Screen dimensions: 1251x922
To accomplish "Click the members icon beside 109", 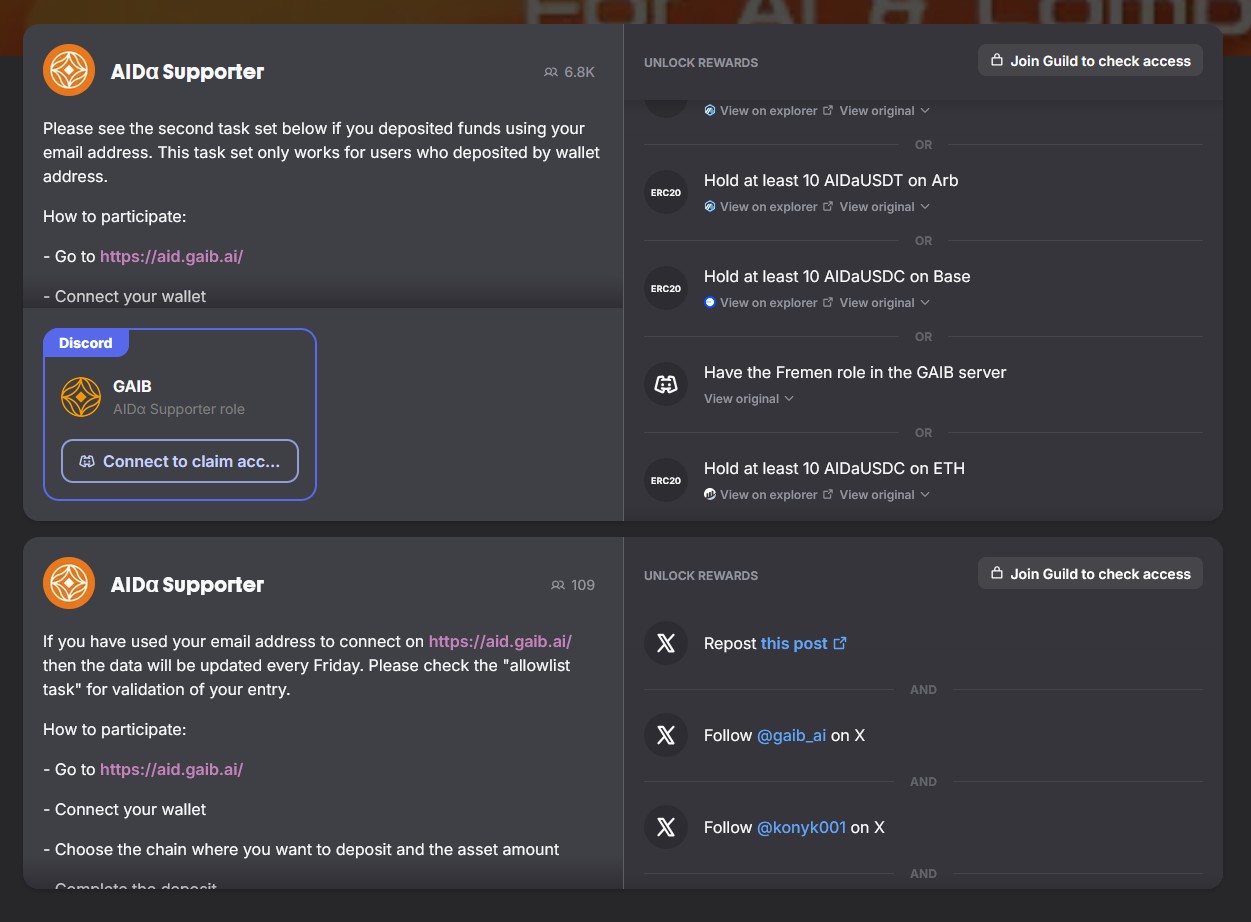I will (x=557, y=585).
